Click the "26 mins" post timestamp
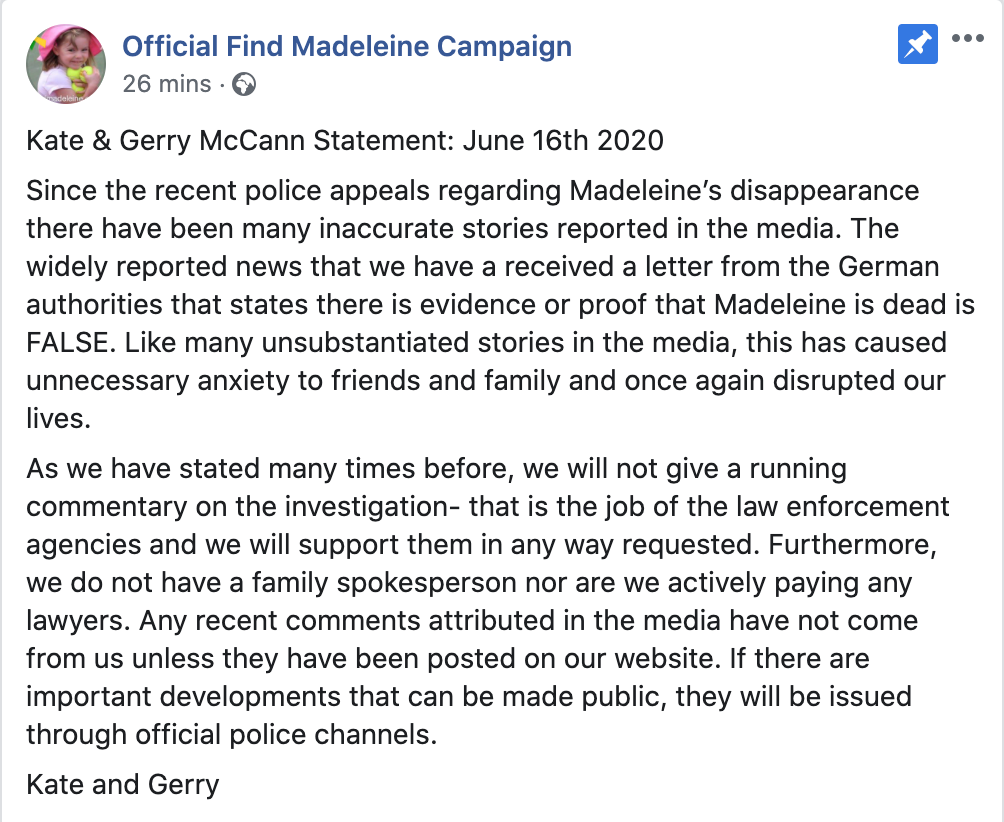Screen dimensions: 1004x822 pos(167,84)
